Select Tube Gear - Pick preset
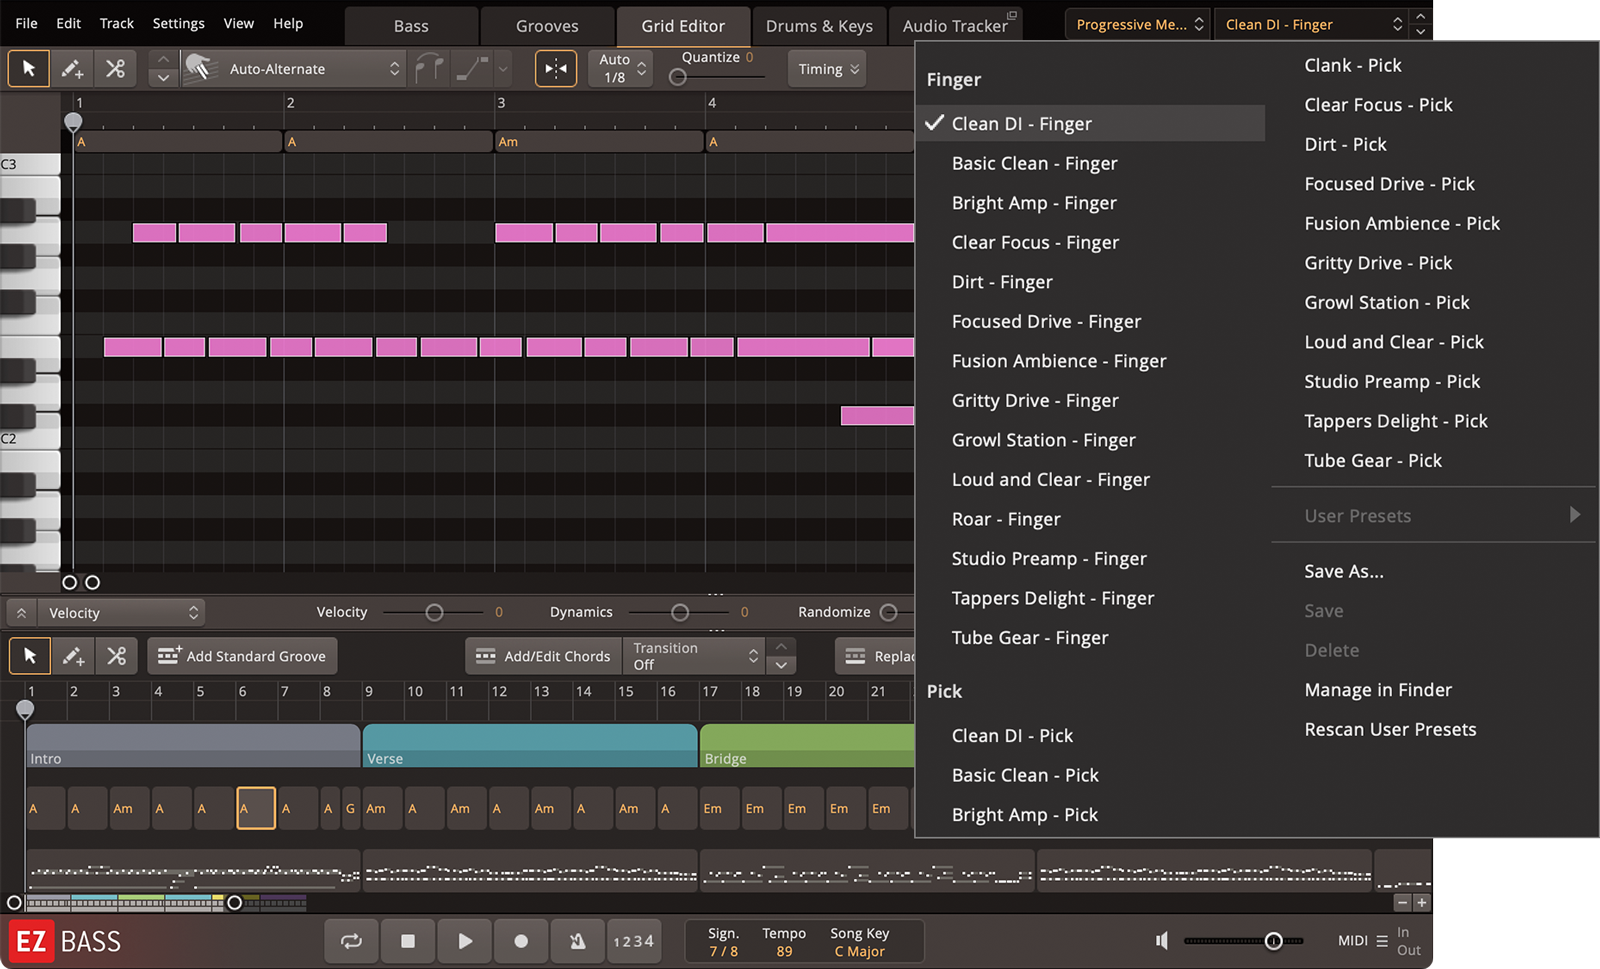The height and width of the screenshot is (969, 1600). tap(1373, 460)
